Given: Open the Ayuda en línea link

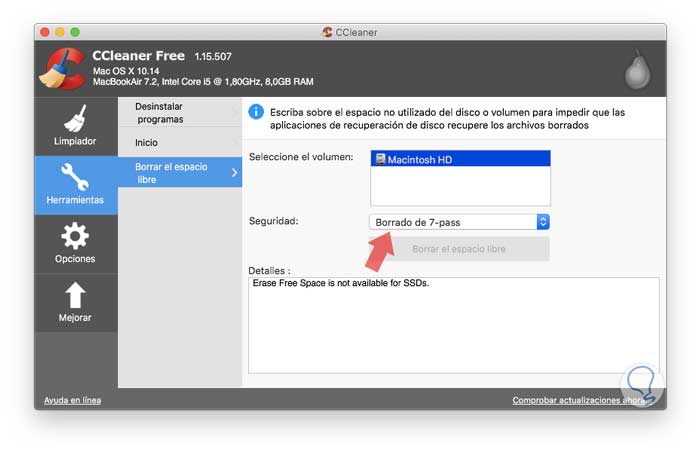Looking at the screenshot, I should [72, 400].
